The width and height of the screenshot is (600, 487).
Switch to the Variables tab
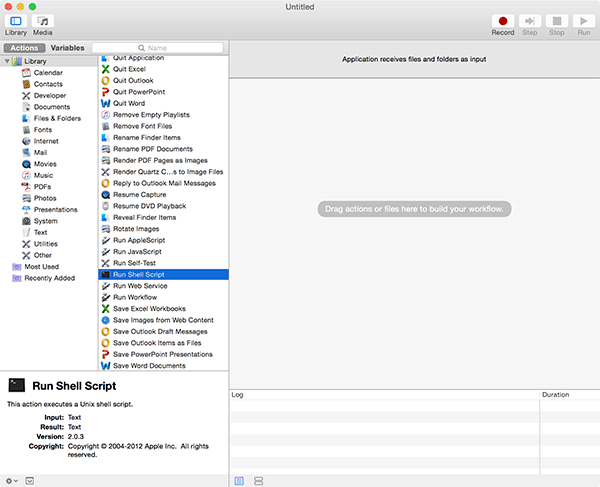coord(67,47)
